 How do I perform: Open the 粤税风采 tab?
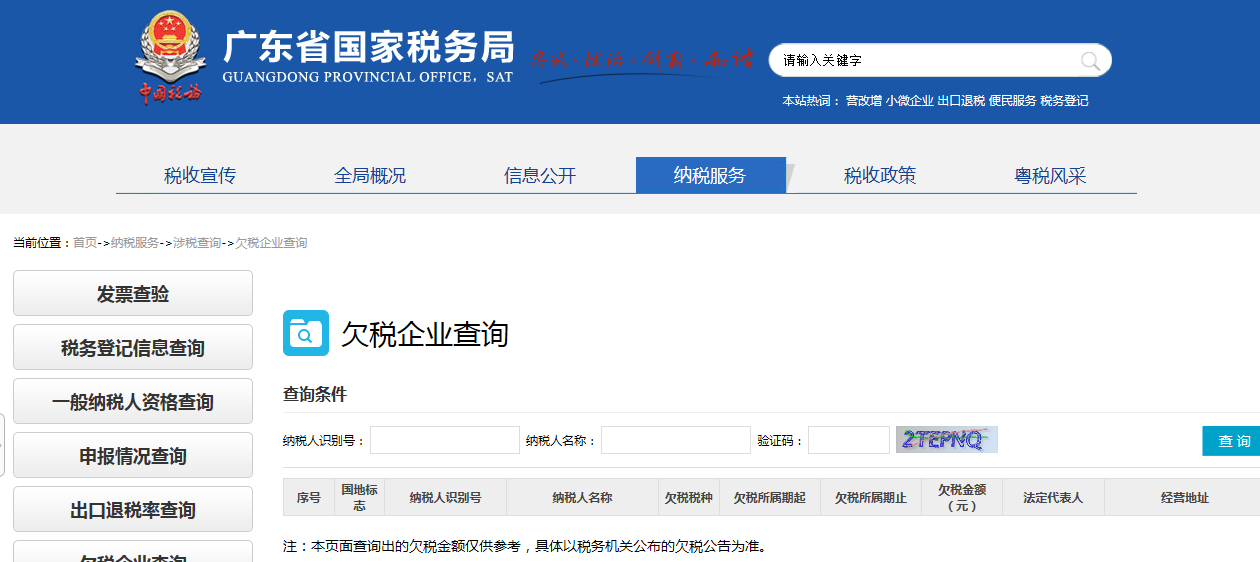1050,176
